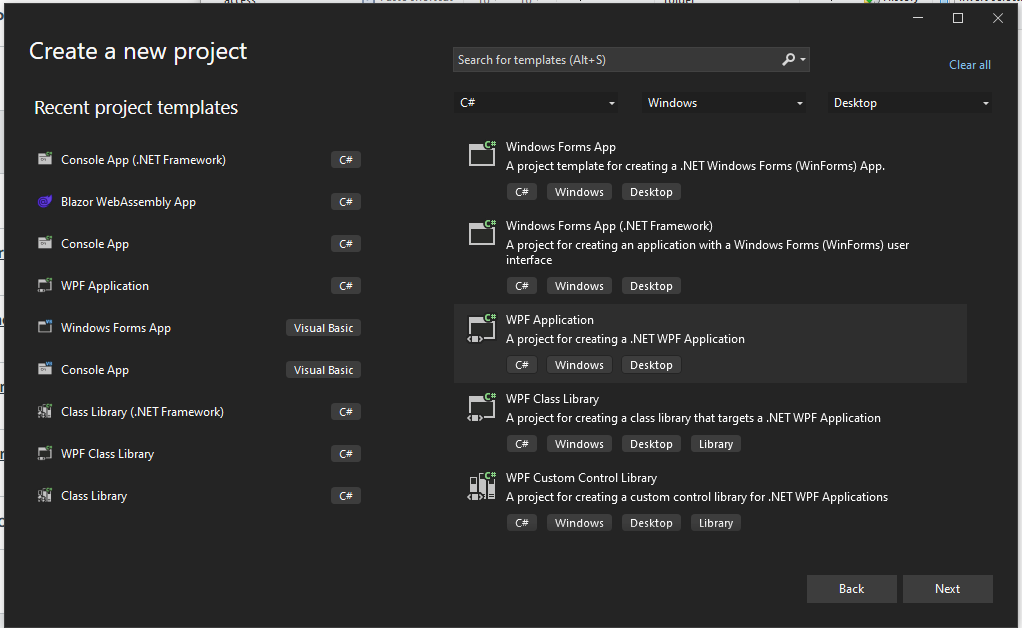
Task: Click the Visual Basic Windows Forms App icon
Action: pos(44,327)
